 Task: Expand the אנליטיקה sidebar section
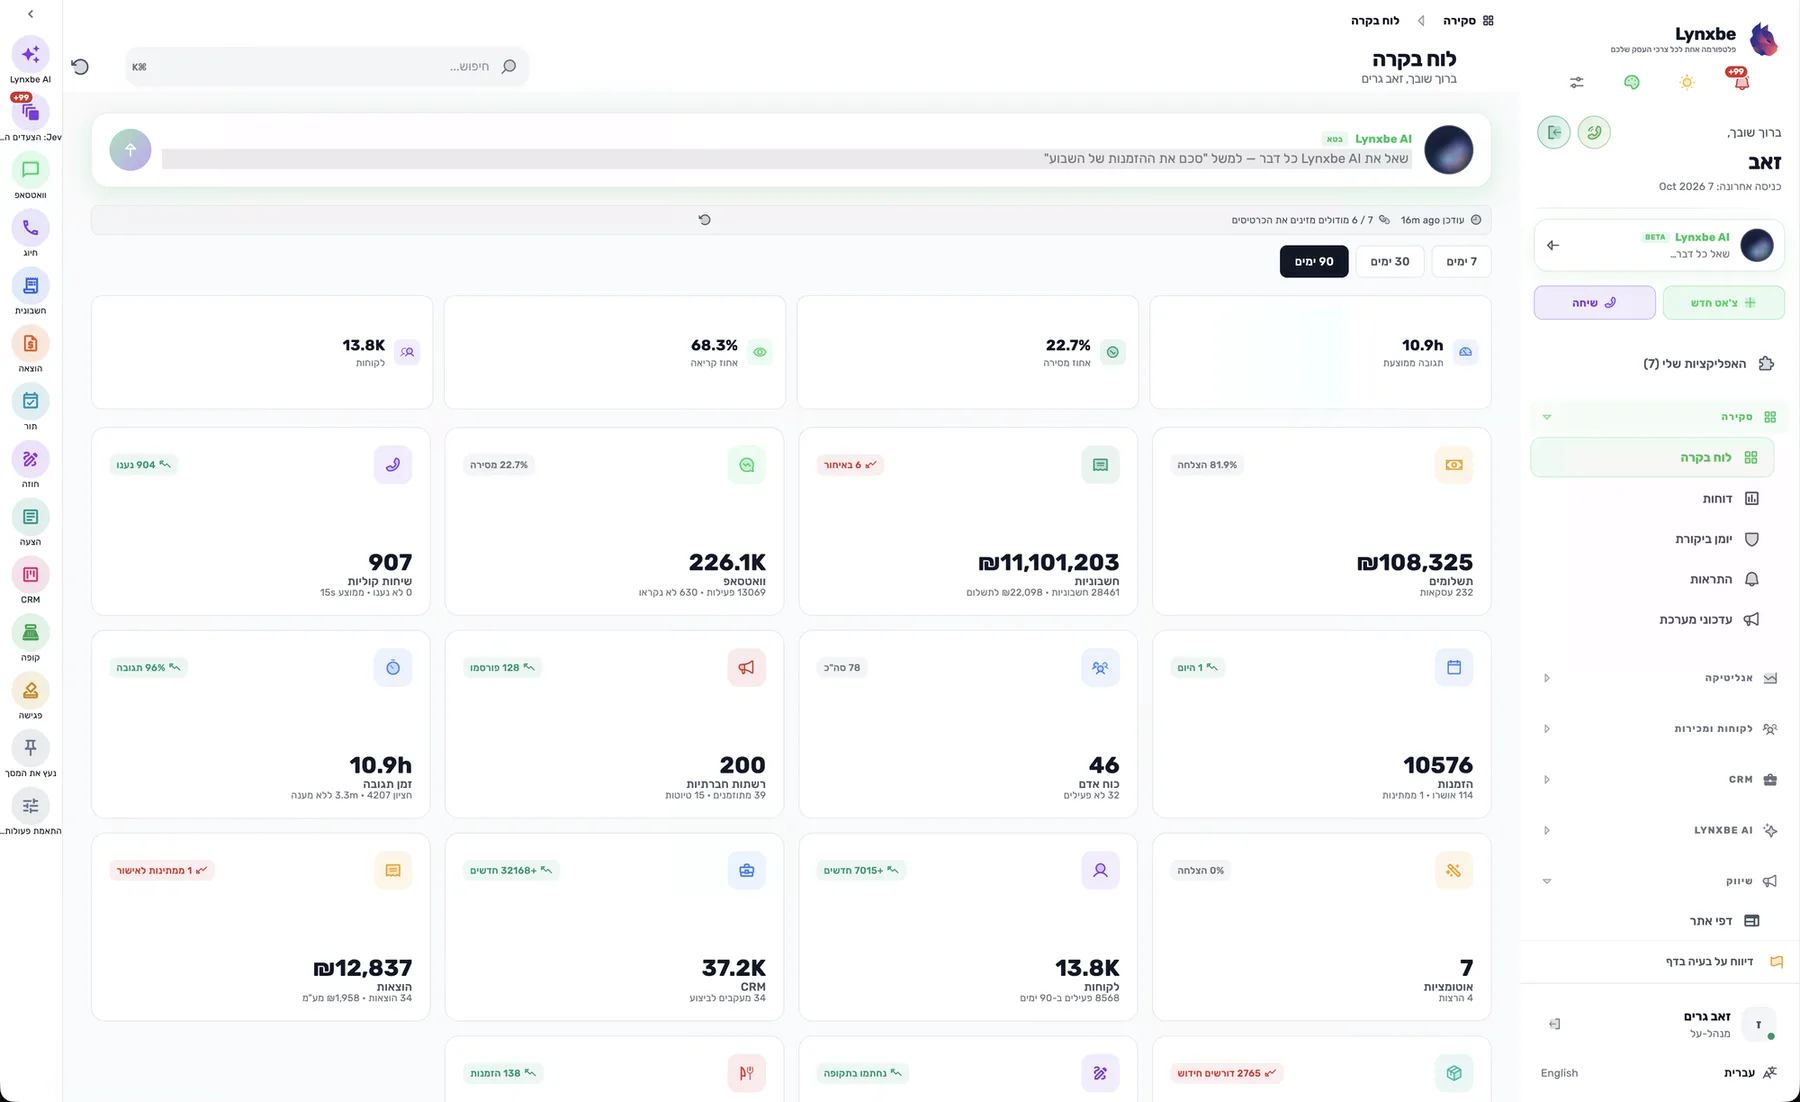[x=1547, y=678]
